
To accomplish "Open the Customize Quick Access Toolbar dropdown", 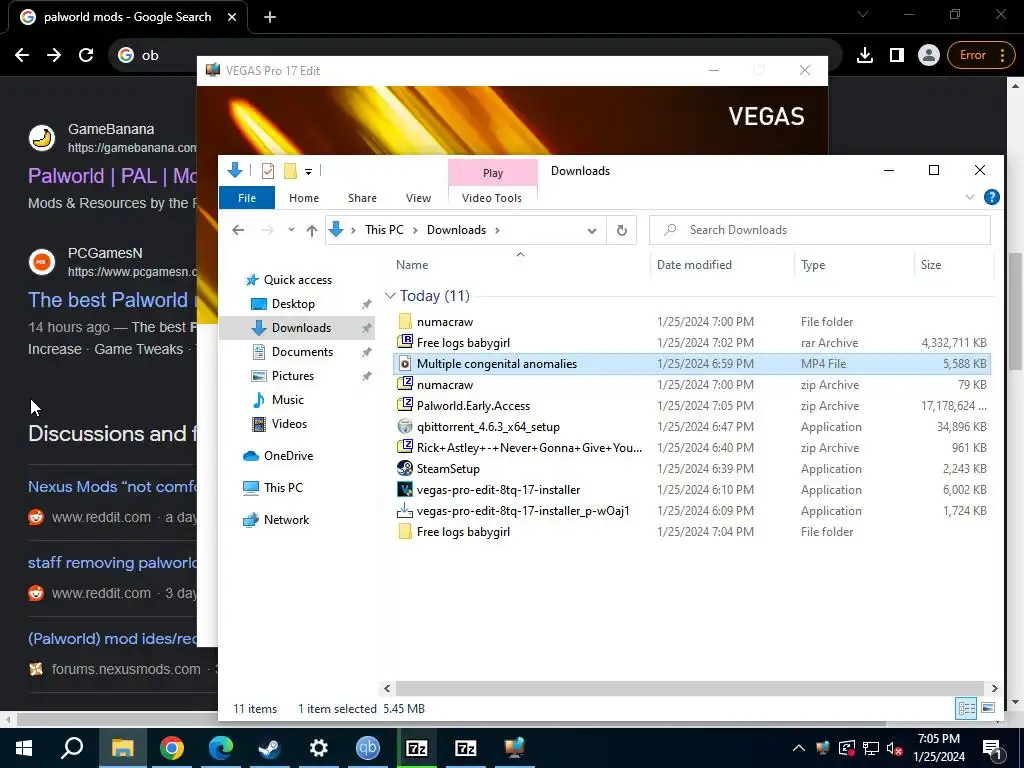I will [308, 172].
